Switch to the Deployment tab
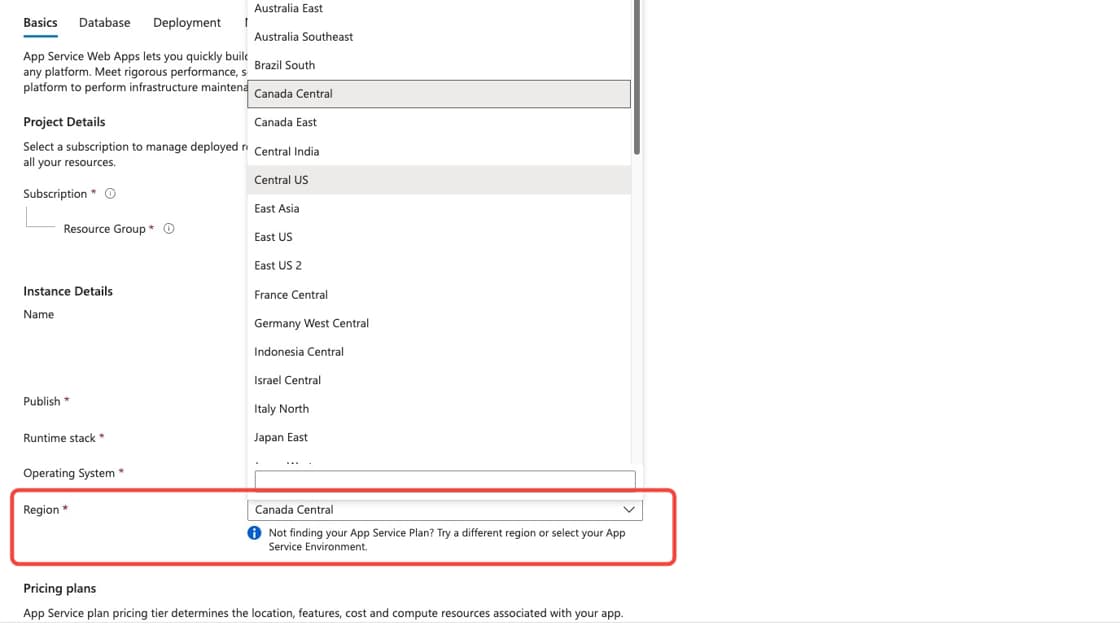 point(186,22)
